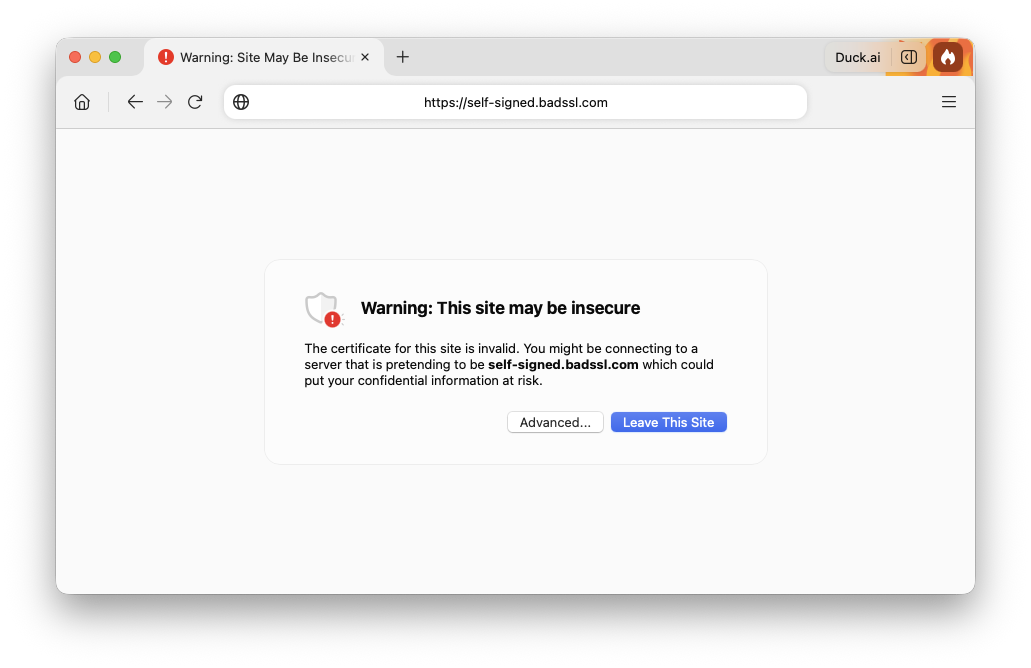Click the heading Warning: This site may be insecure
Image resolution: width=1031 pixels, height=668 pixels.
tap(500, 308)
